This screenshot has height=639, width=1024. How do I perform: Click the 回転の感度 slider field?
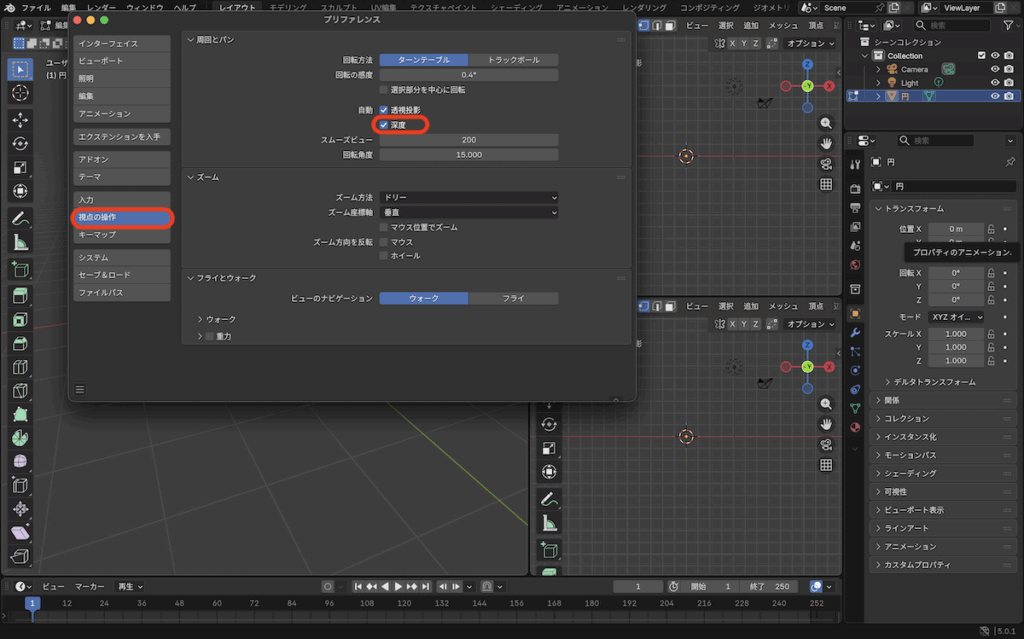coord(468,75)
